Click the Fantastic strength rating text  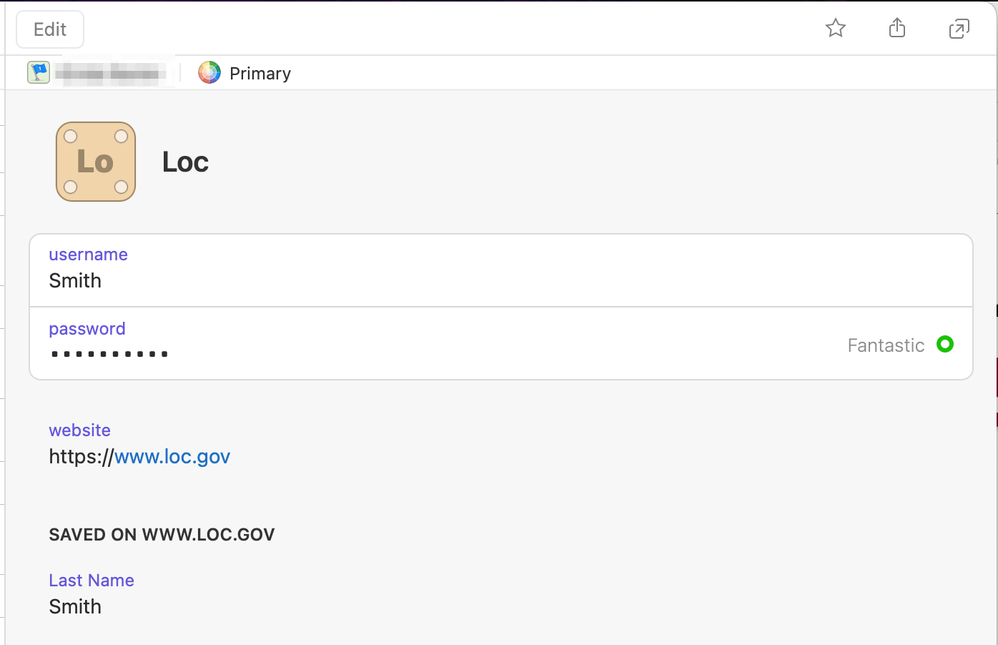pos(886,346)
